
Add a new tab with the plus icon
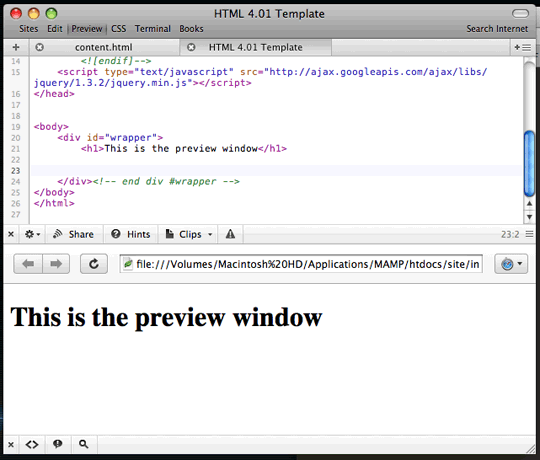click(x=16, y=47)
